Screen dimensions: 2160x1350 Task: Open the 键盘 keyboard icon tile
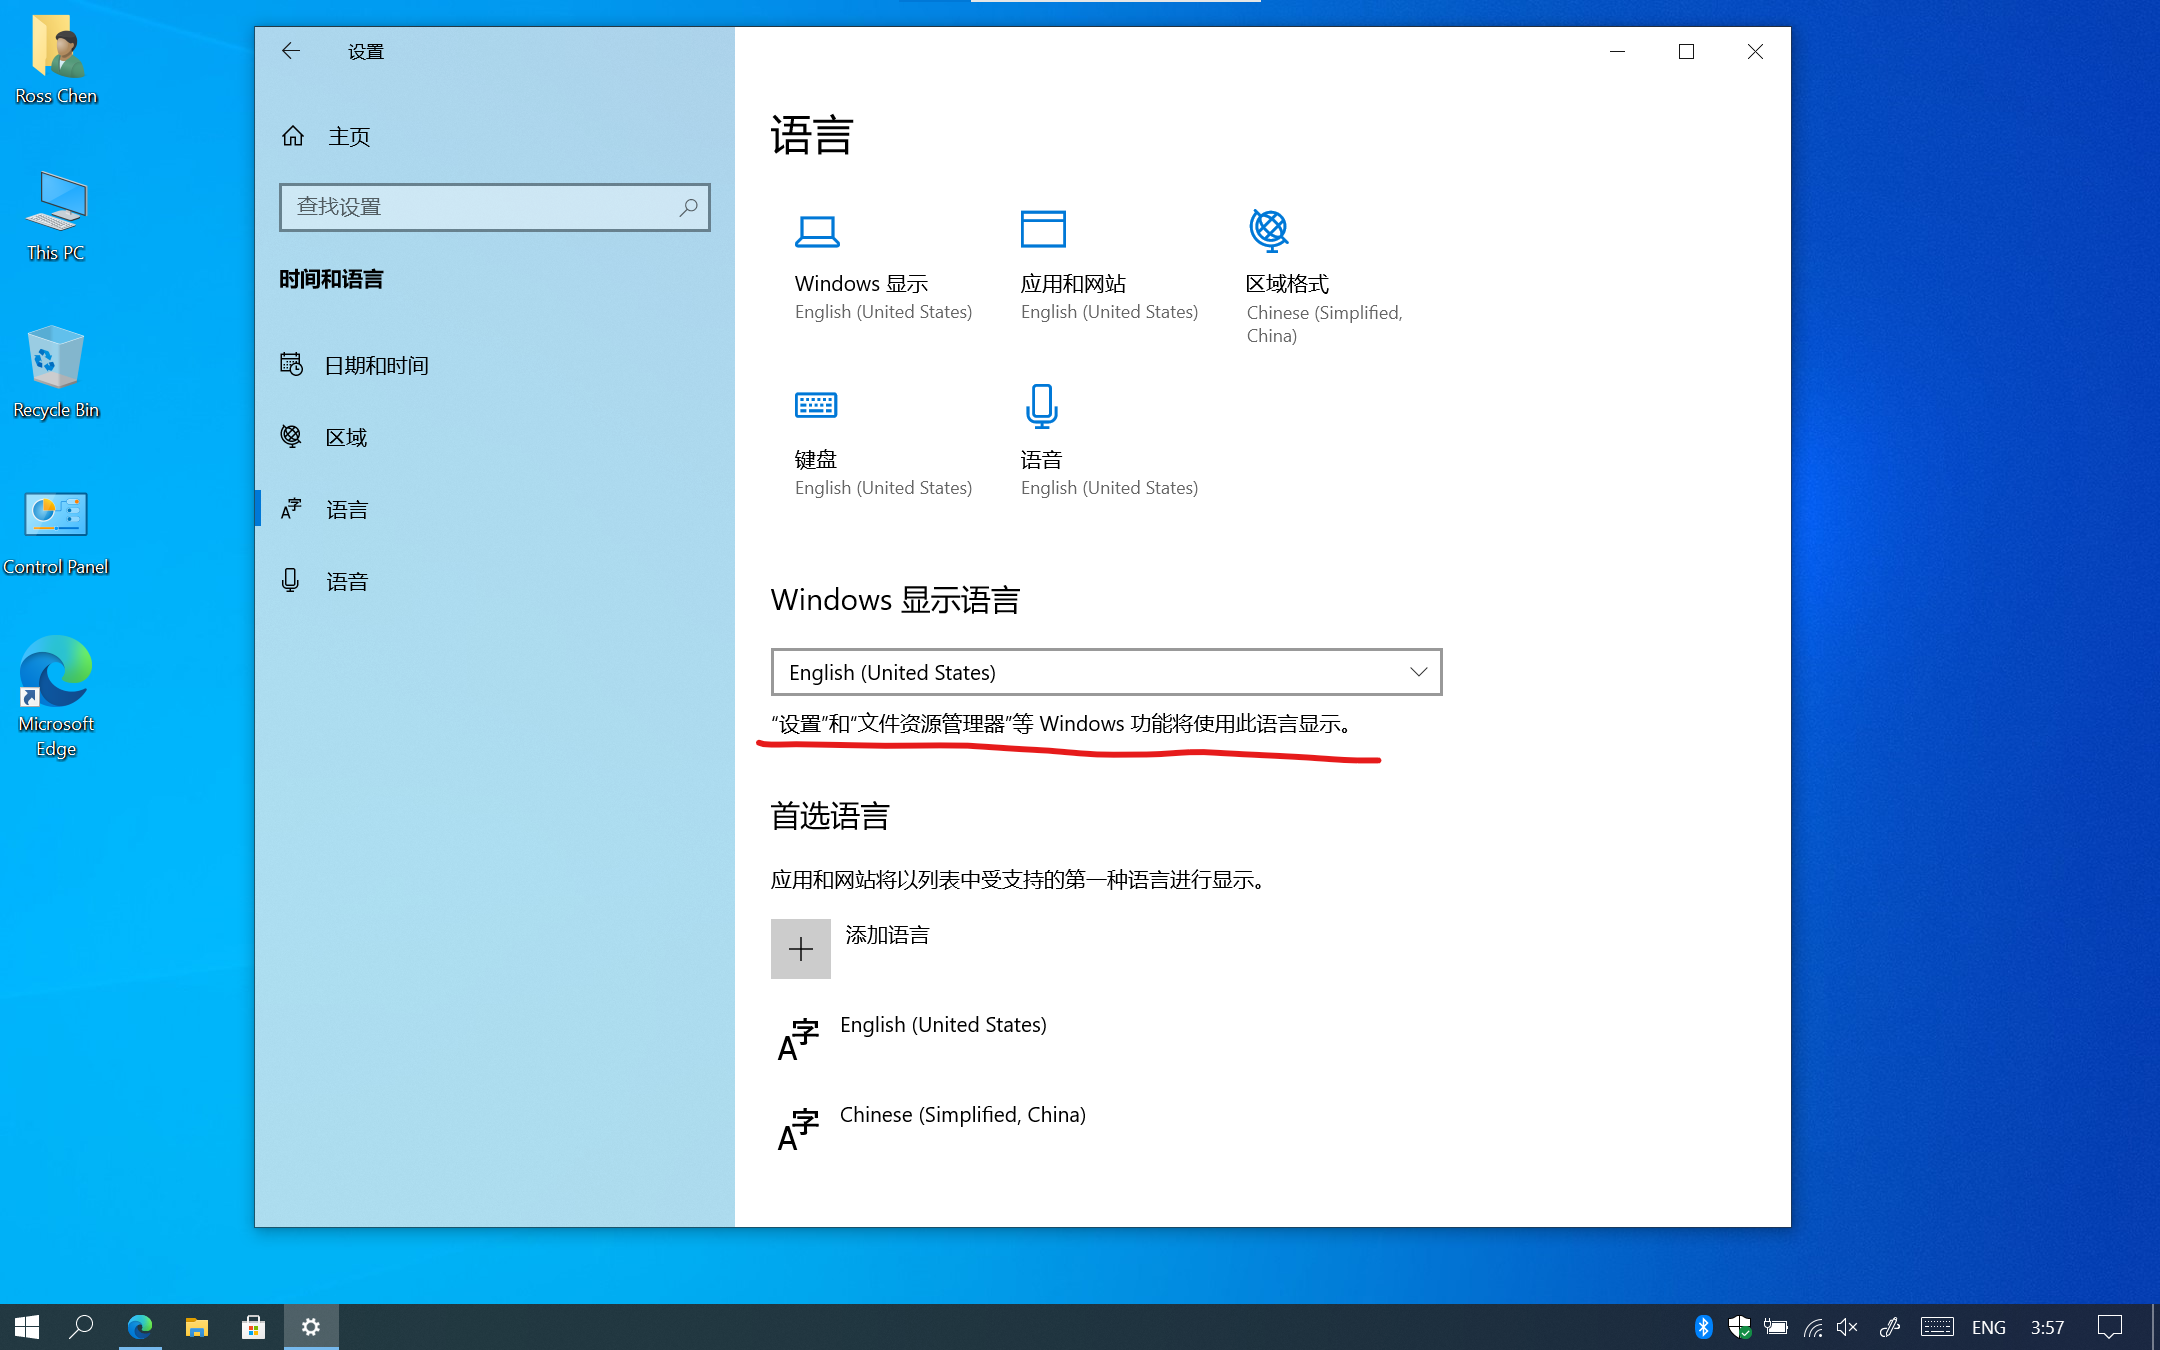tap(816, 406)
